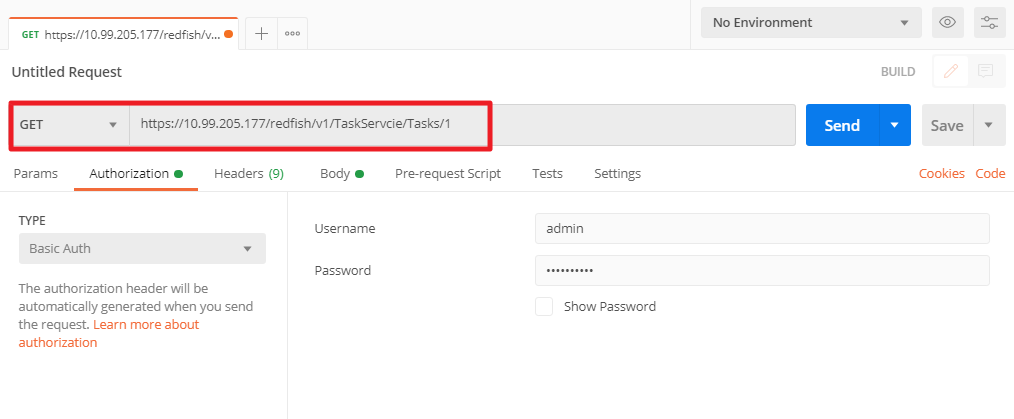Enable the Show Password checkbox
Image resolution: width=1014 pixels, height=419 pixels.
click(x=544, y=307)
